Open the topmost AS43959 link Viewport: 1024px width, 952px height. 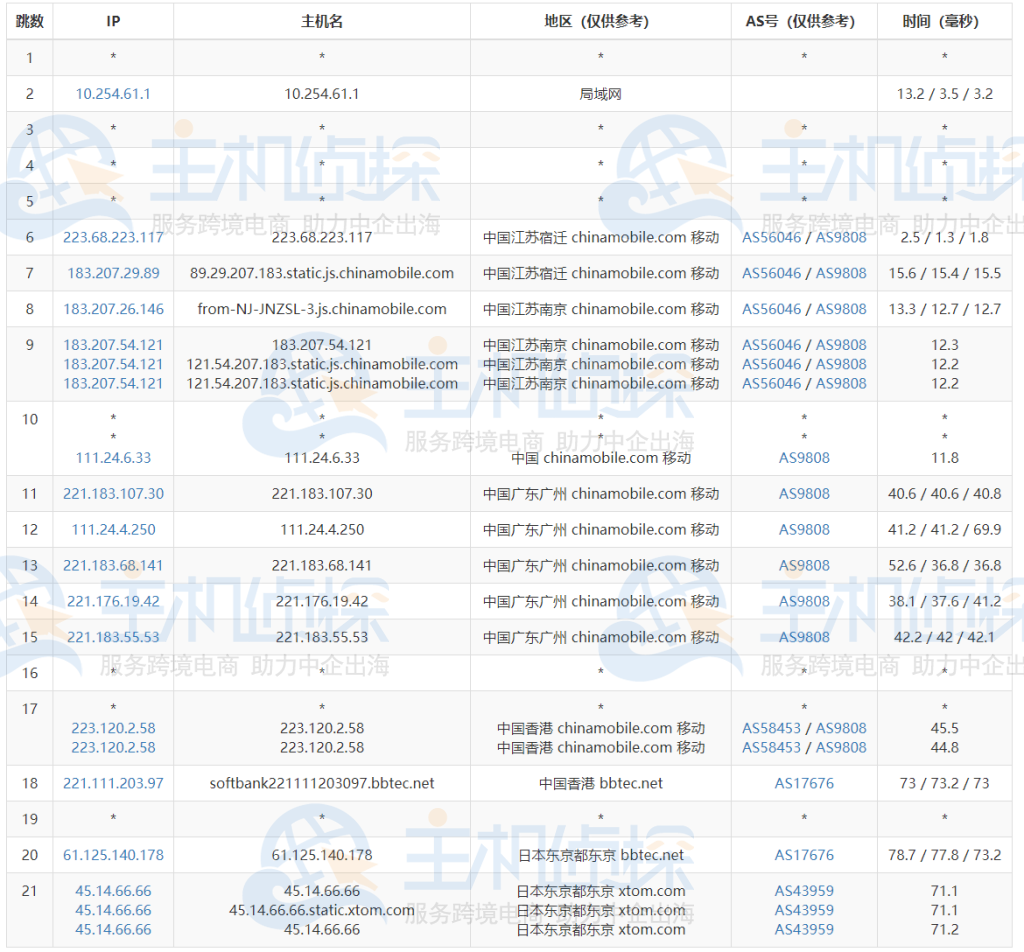click(804, 891)
